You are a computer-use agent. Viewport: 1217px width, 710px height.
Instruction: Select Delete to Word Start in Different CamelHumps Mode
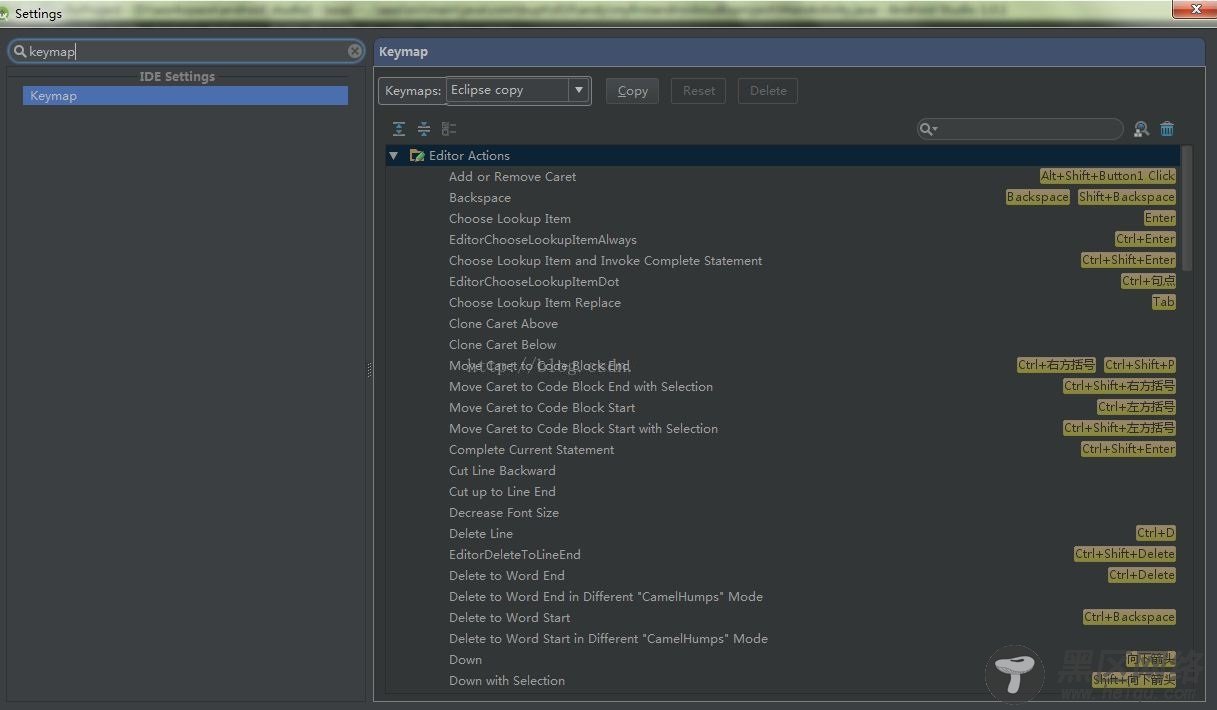(608, 639)
